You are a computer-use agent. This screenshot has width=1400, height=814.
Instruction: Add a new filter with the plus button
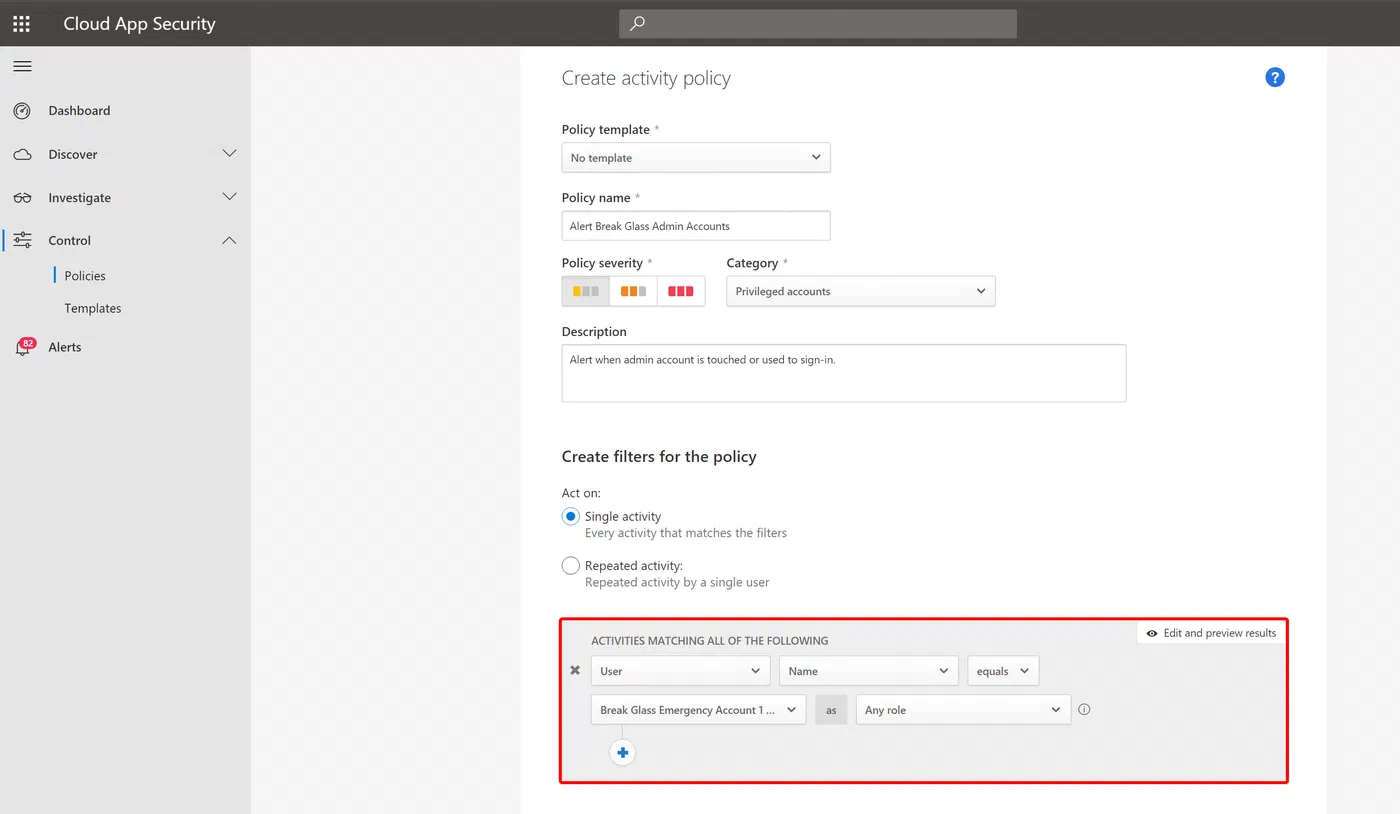pyautogui.click(x=623, y=752)
